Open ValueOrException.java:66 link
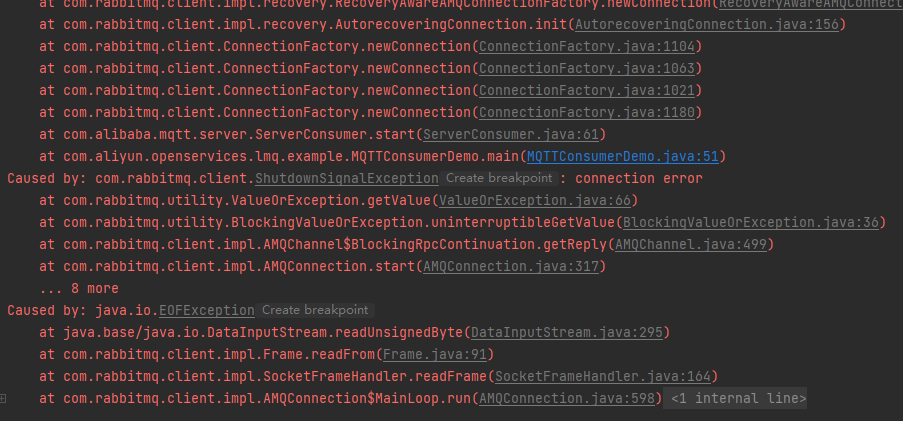This screenshot has height=421, width=903. point(535,200)
